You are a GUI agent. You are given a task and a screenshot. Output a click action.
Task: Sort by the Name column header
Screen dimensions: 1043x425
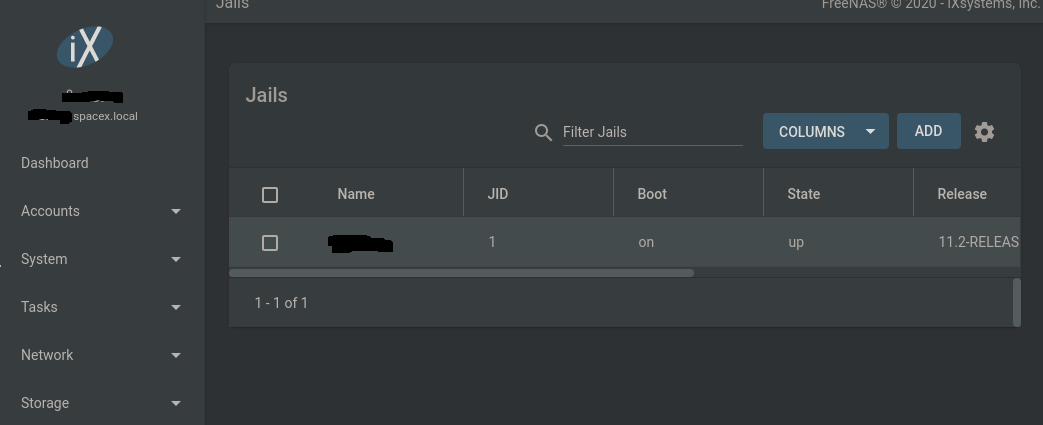coord(356,194)
